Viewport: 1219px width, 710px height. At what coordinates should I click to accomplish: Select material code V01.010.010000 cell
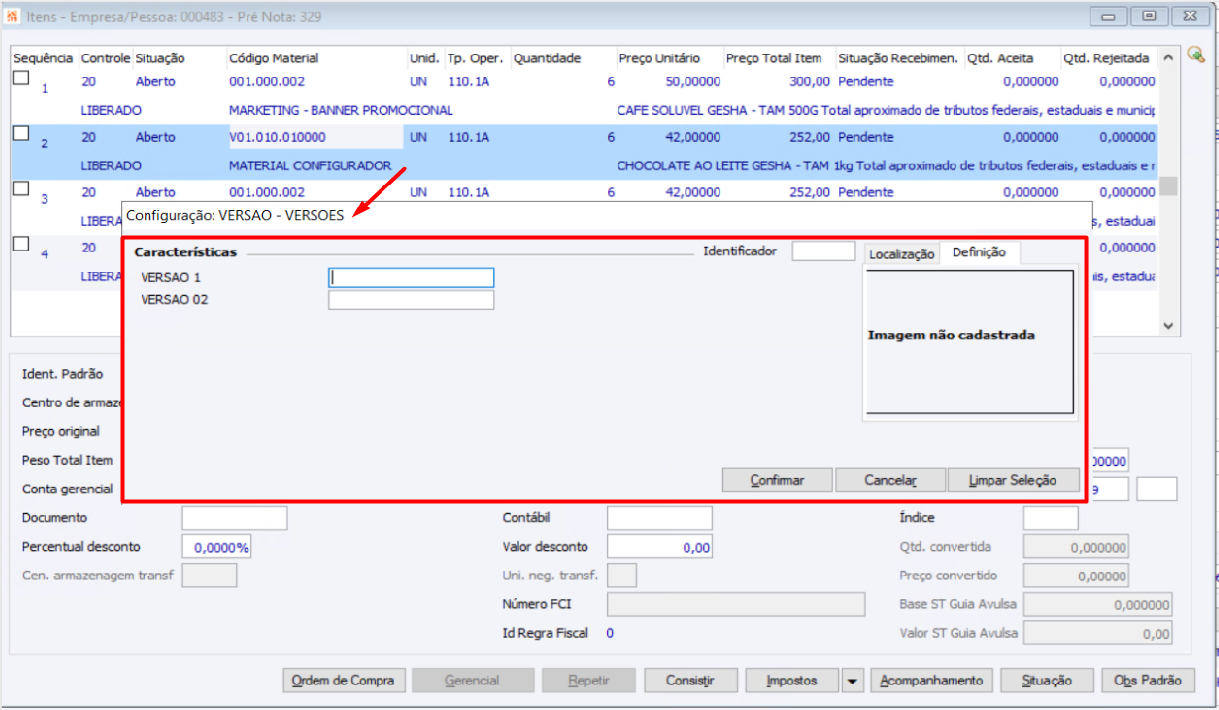click(316, 137)
